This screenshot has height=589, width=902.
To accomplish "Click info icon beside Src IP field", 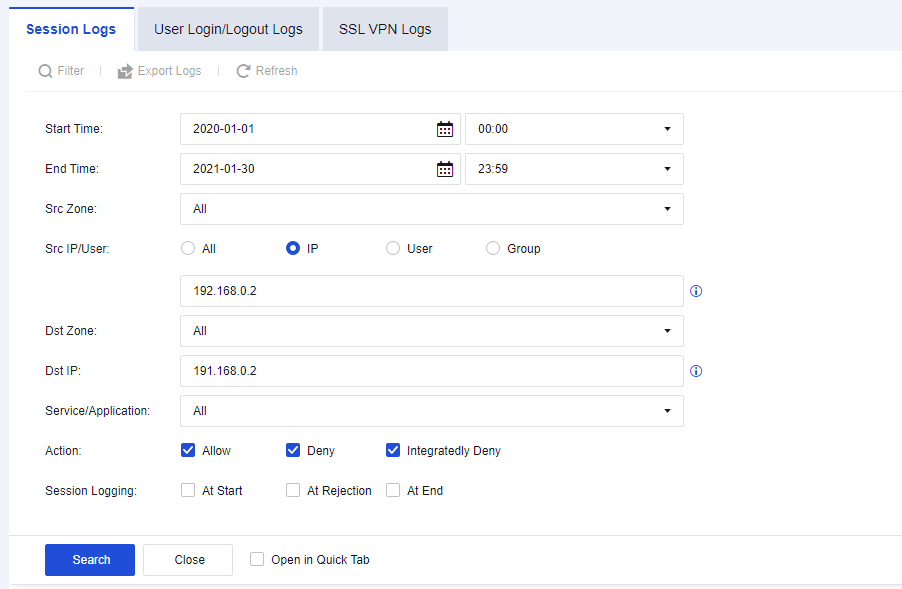I will click(x=697, y=291).
